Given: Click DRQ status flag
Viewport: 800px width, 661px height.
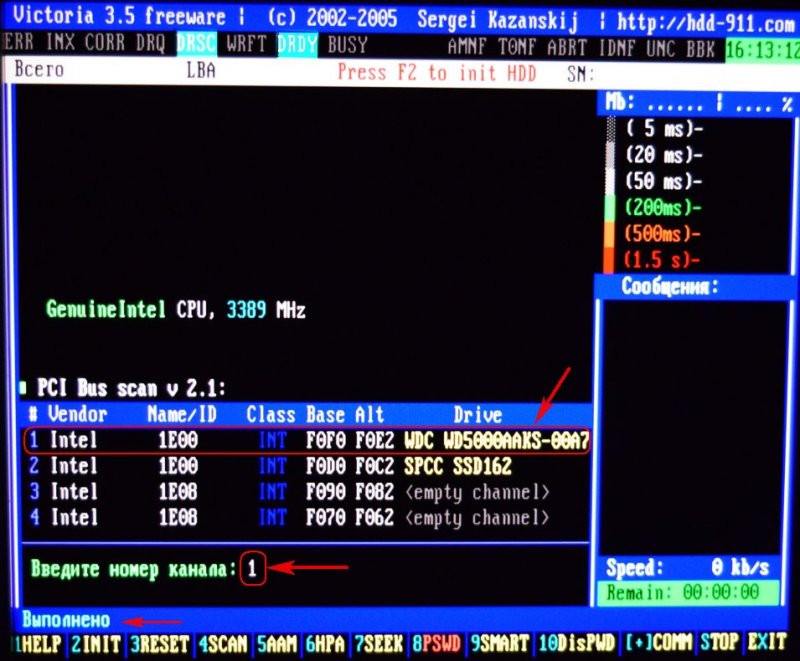Looking at the screenshot, I should (x=151, y=43).
